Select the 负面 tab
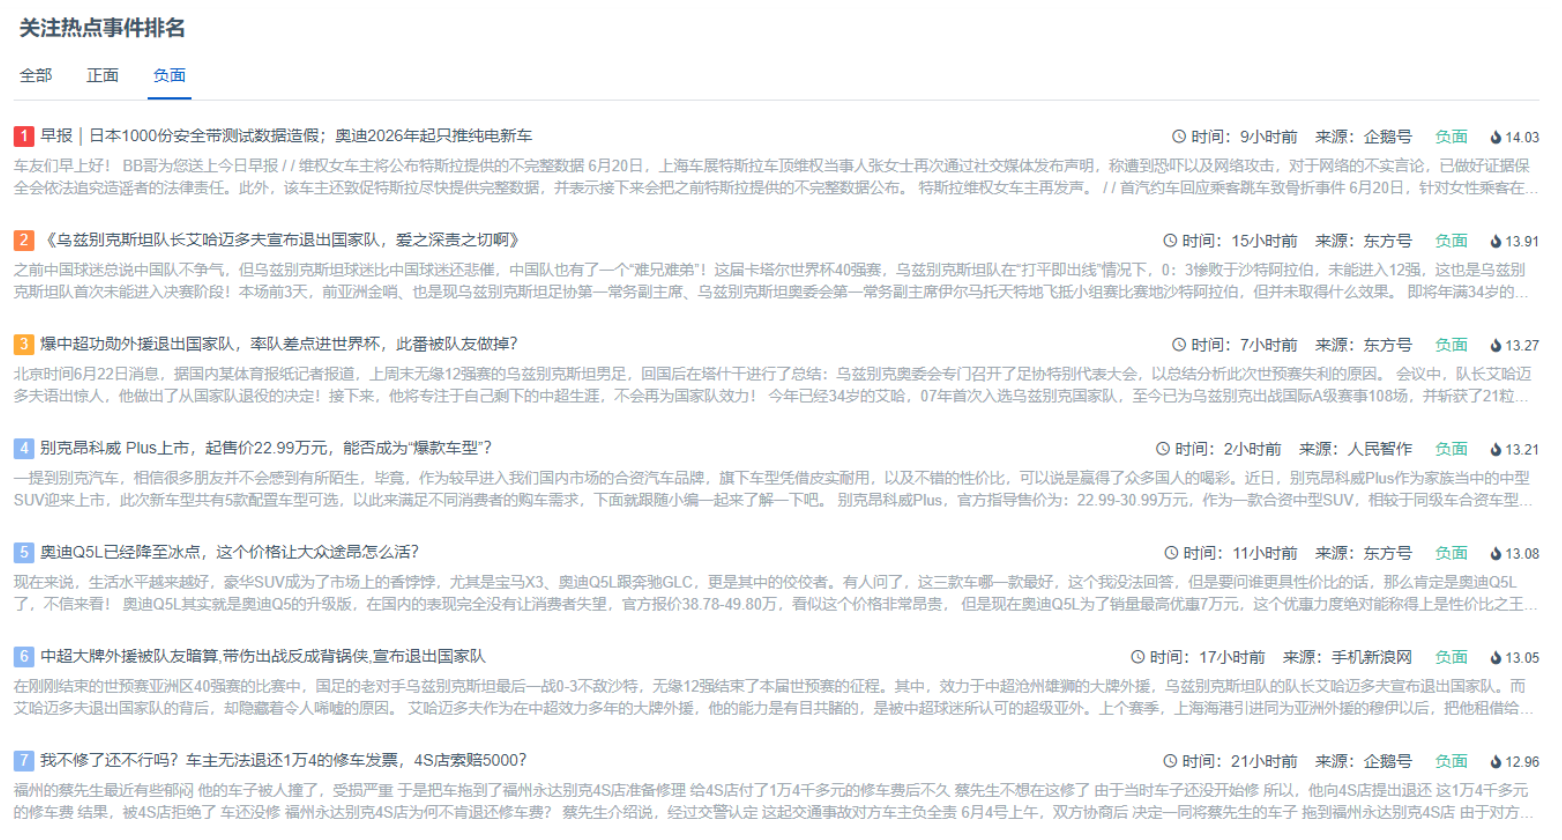The width and height of the screenshot is (1562, 840). coord(169,76)
